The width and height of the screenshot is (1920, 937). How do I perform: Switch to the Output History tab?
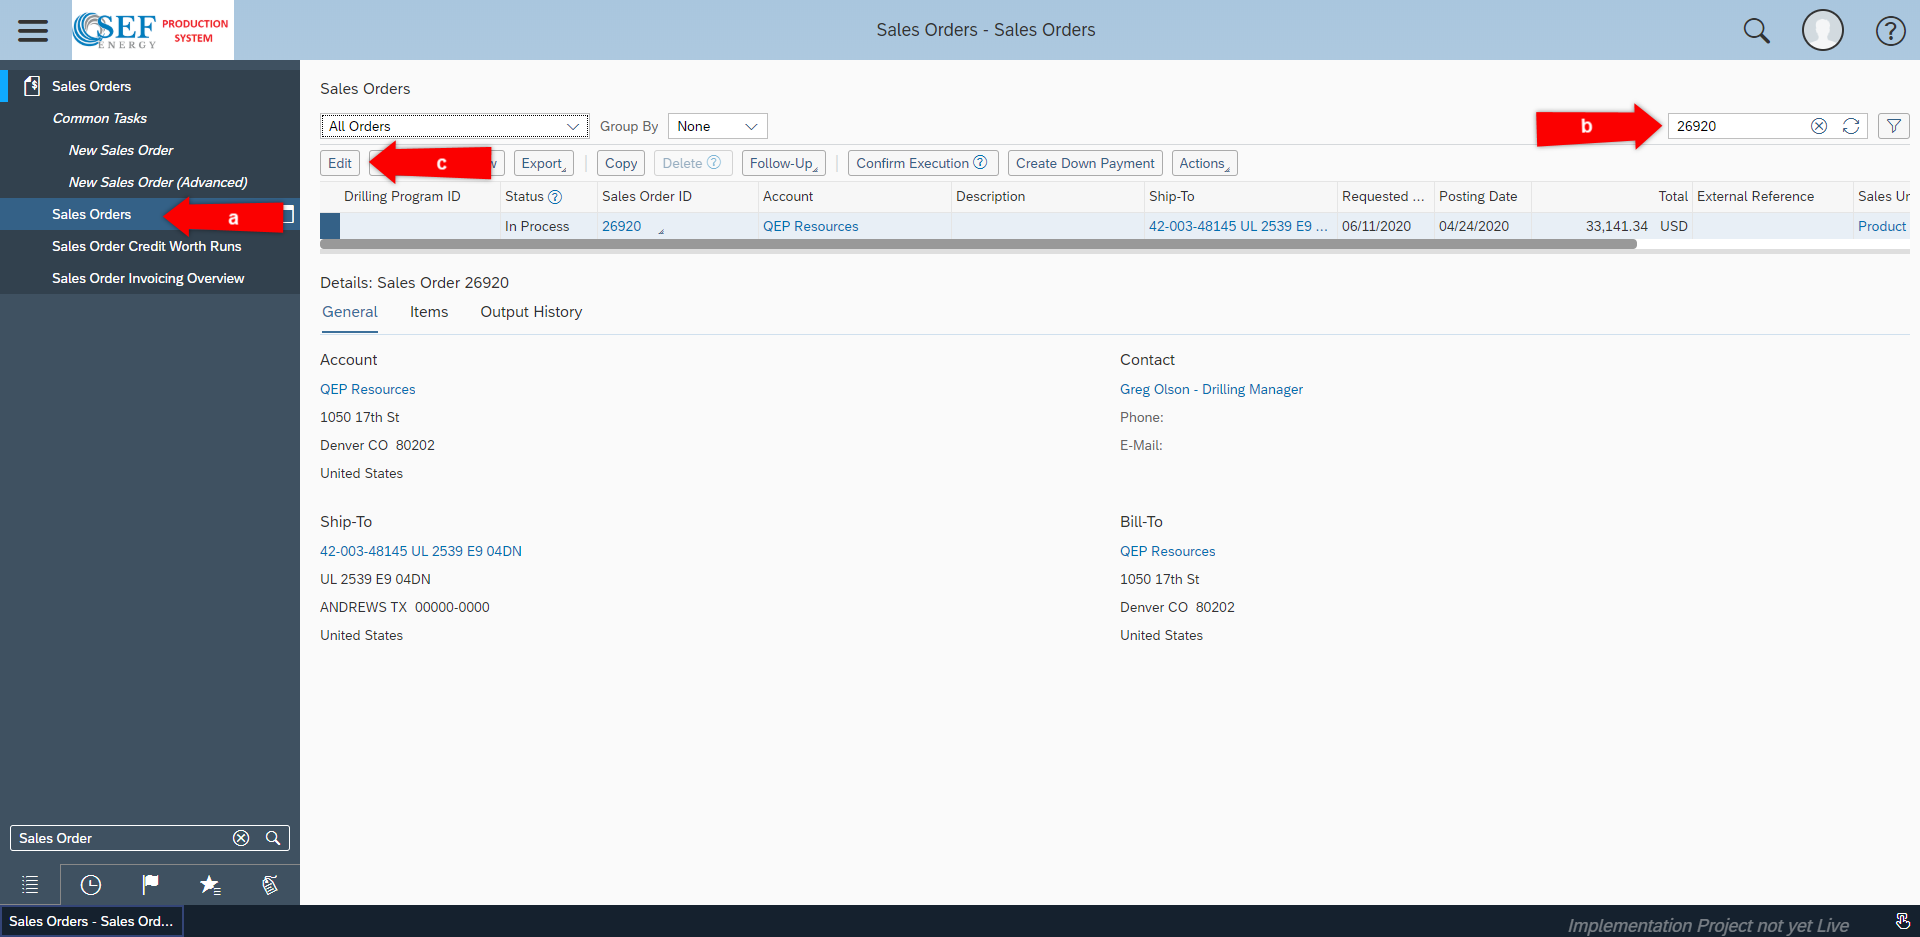(x=531, y=312)
